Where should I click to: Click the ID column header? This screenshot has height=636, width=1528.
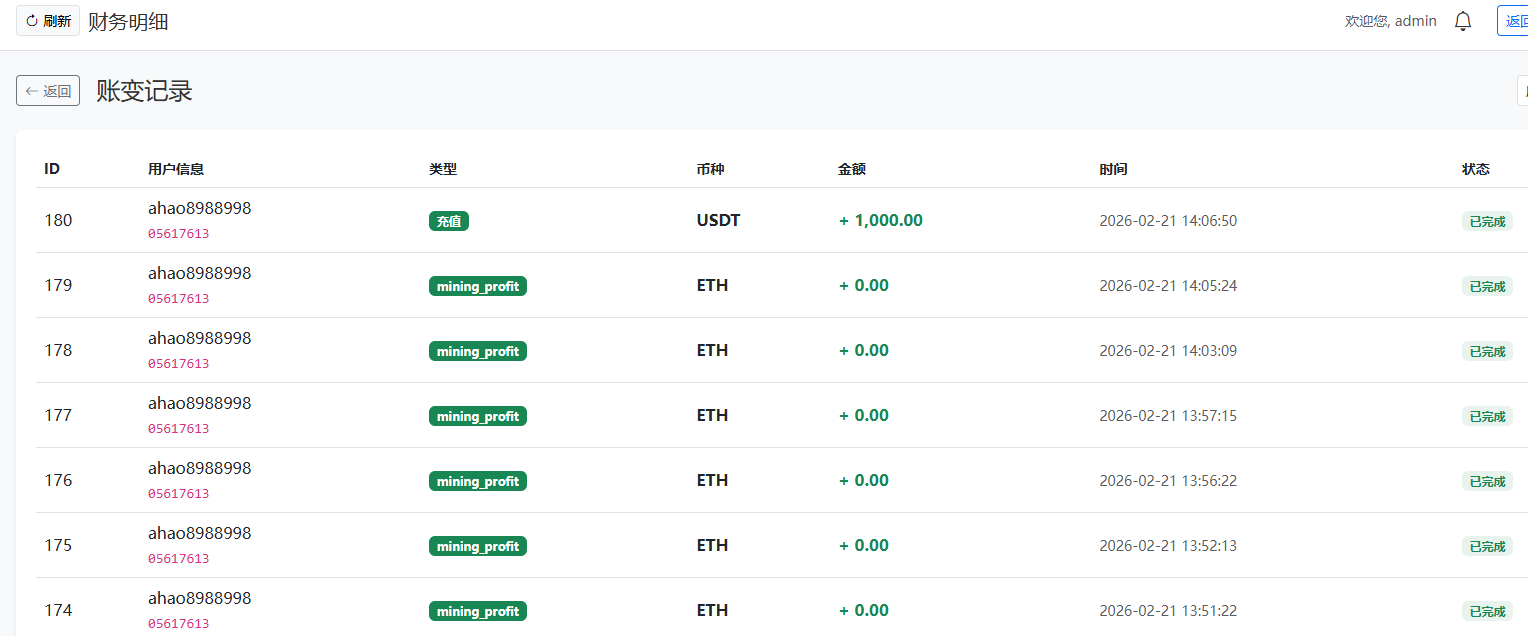(x=52, y=169)
